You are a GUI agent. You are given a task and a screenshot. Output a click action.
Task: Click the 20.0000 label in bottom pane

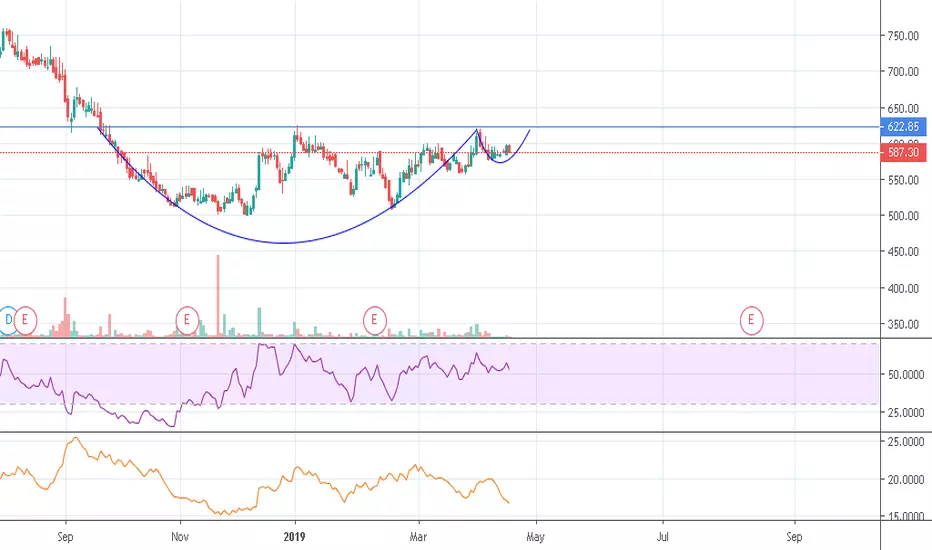(905, 480)
